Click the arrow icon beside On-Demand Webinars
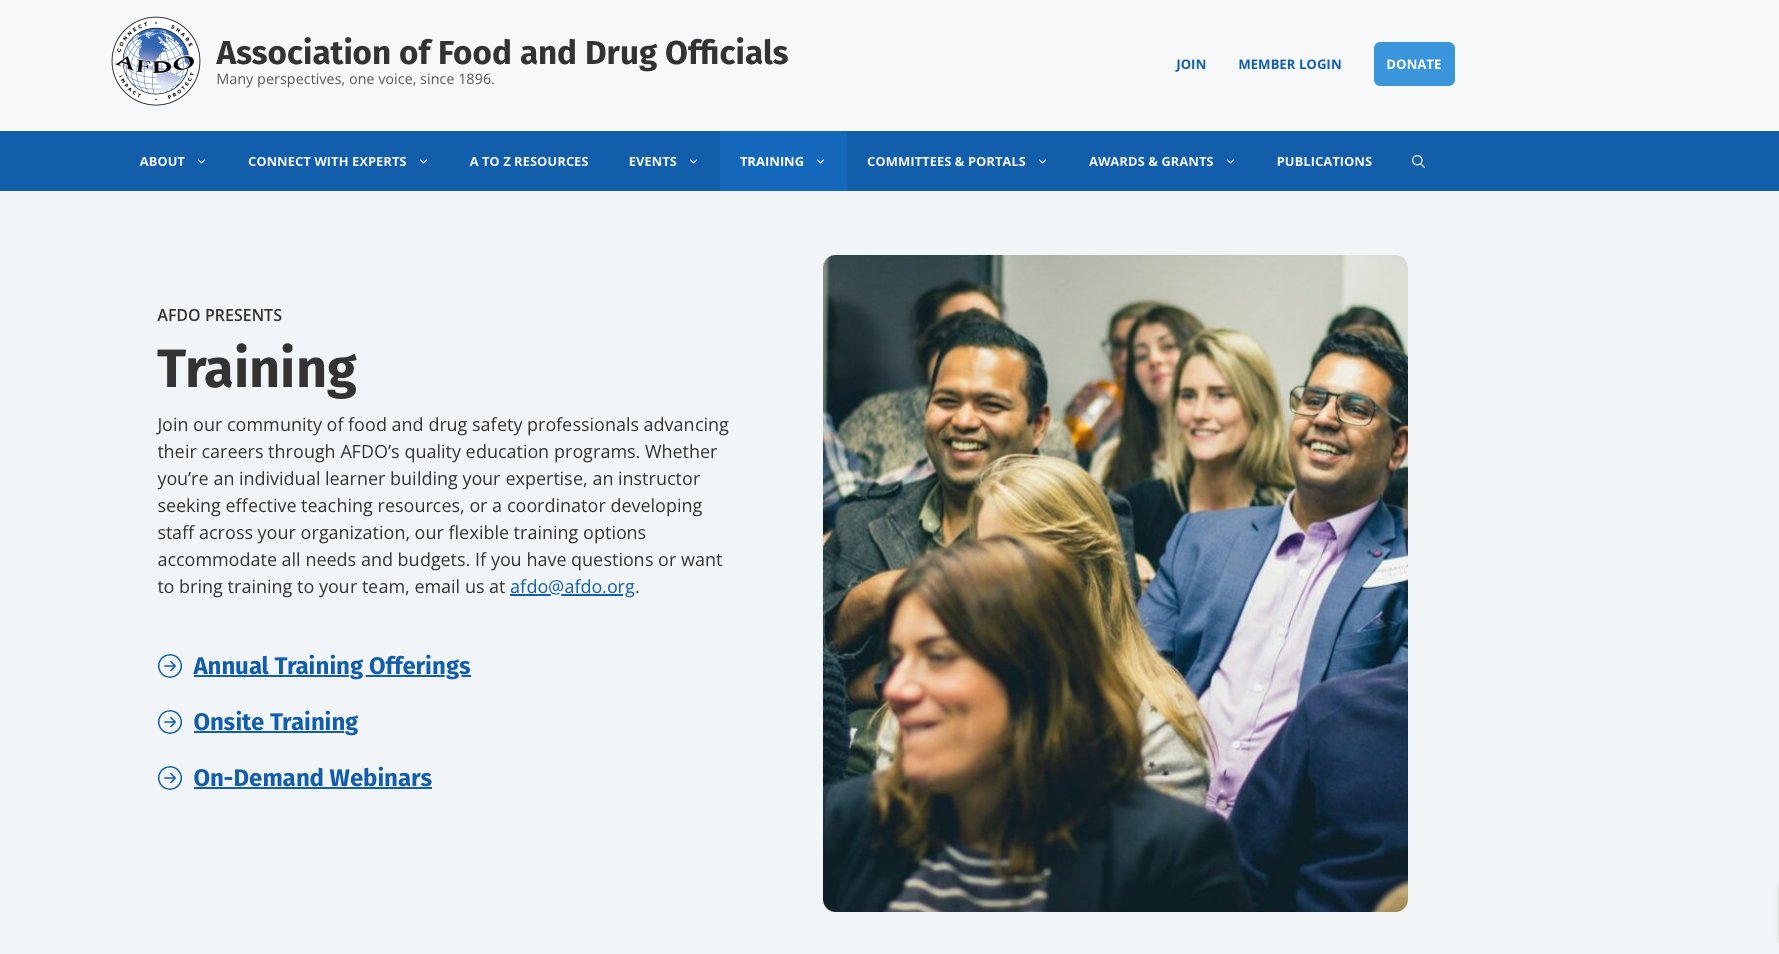This screenshot has width=1779, height=954. click(x=170, y=778)
